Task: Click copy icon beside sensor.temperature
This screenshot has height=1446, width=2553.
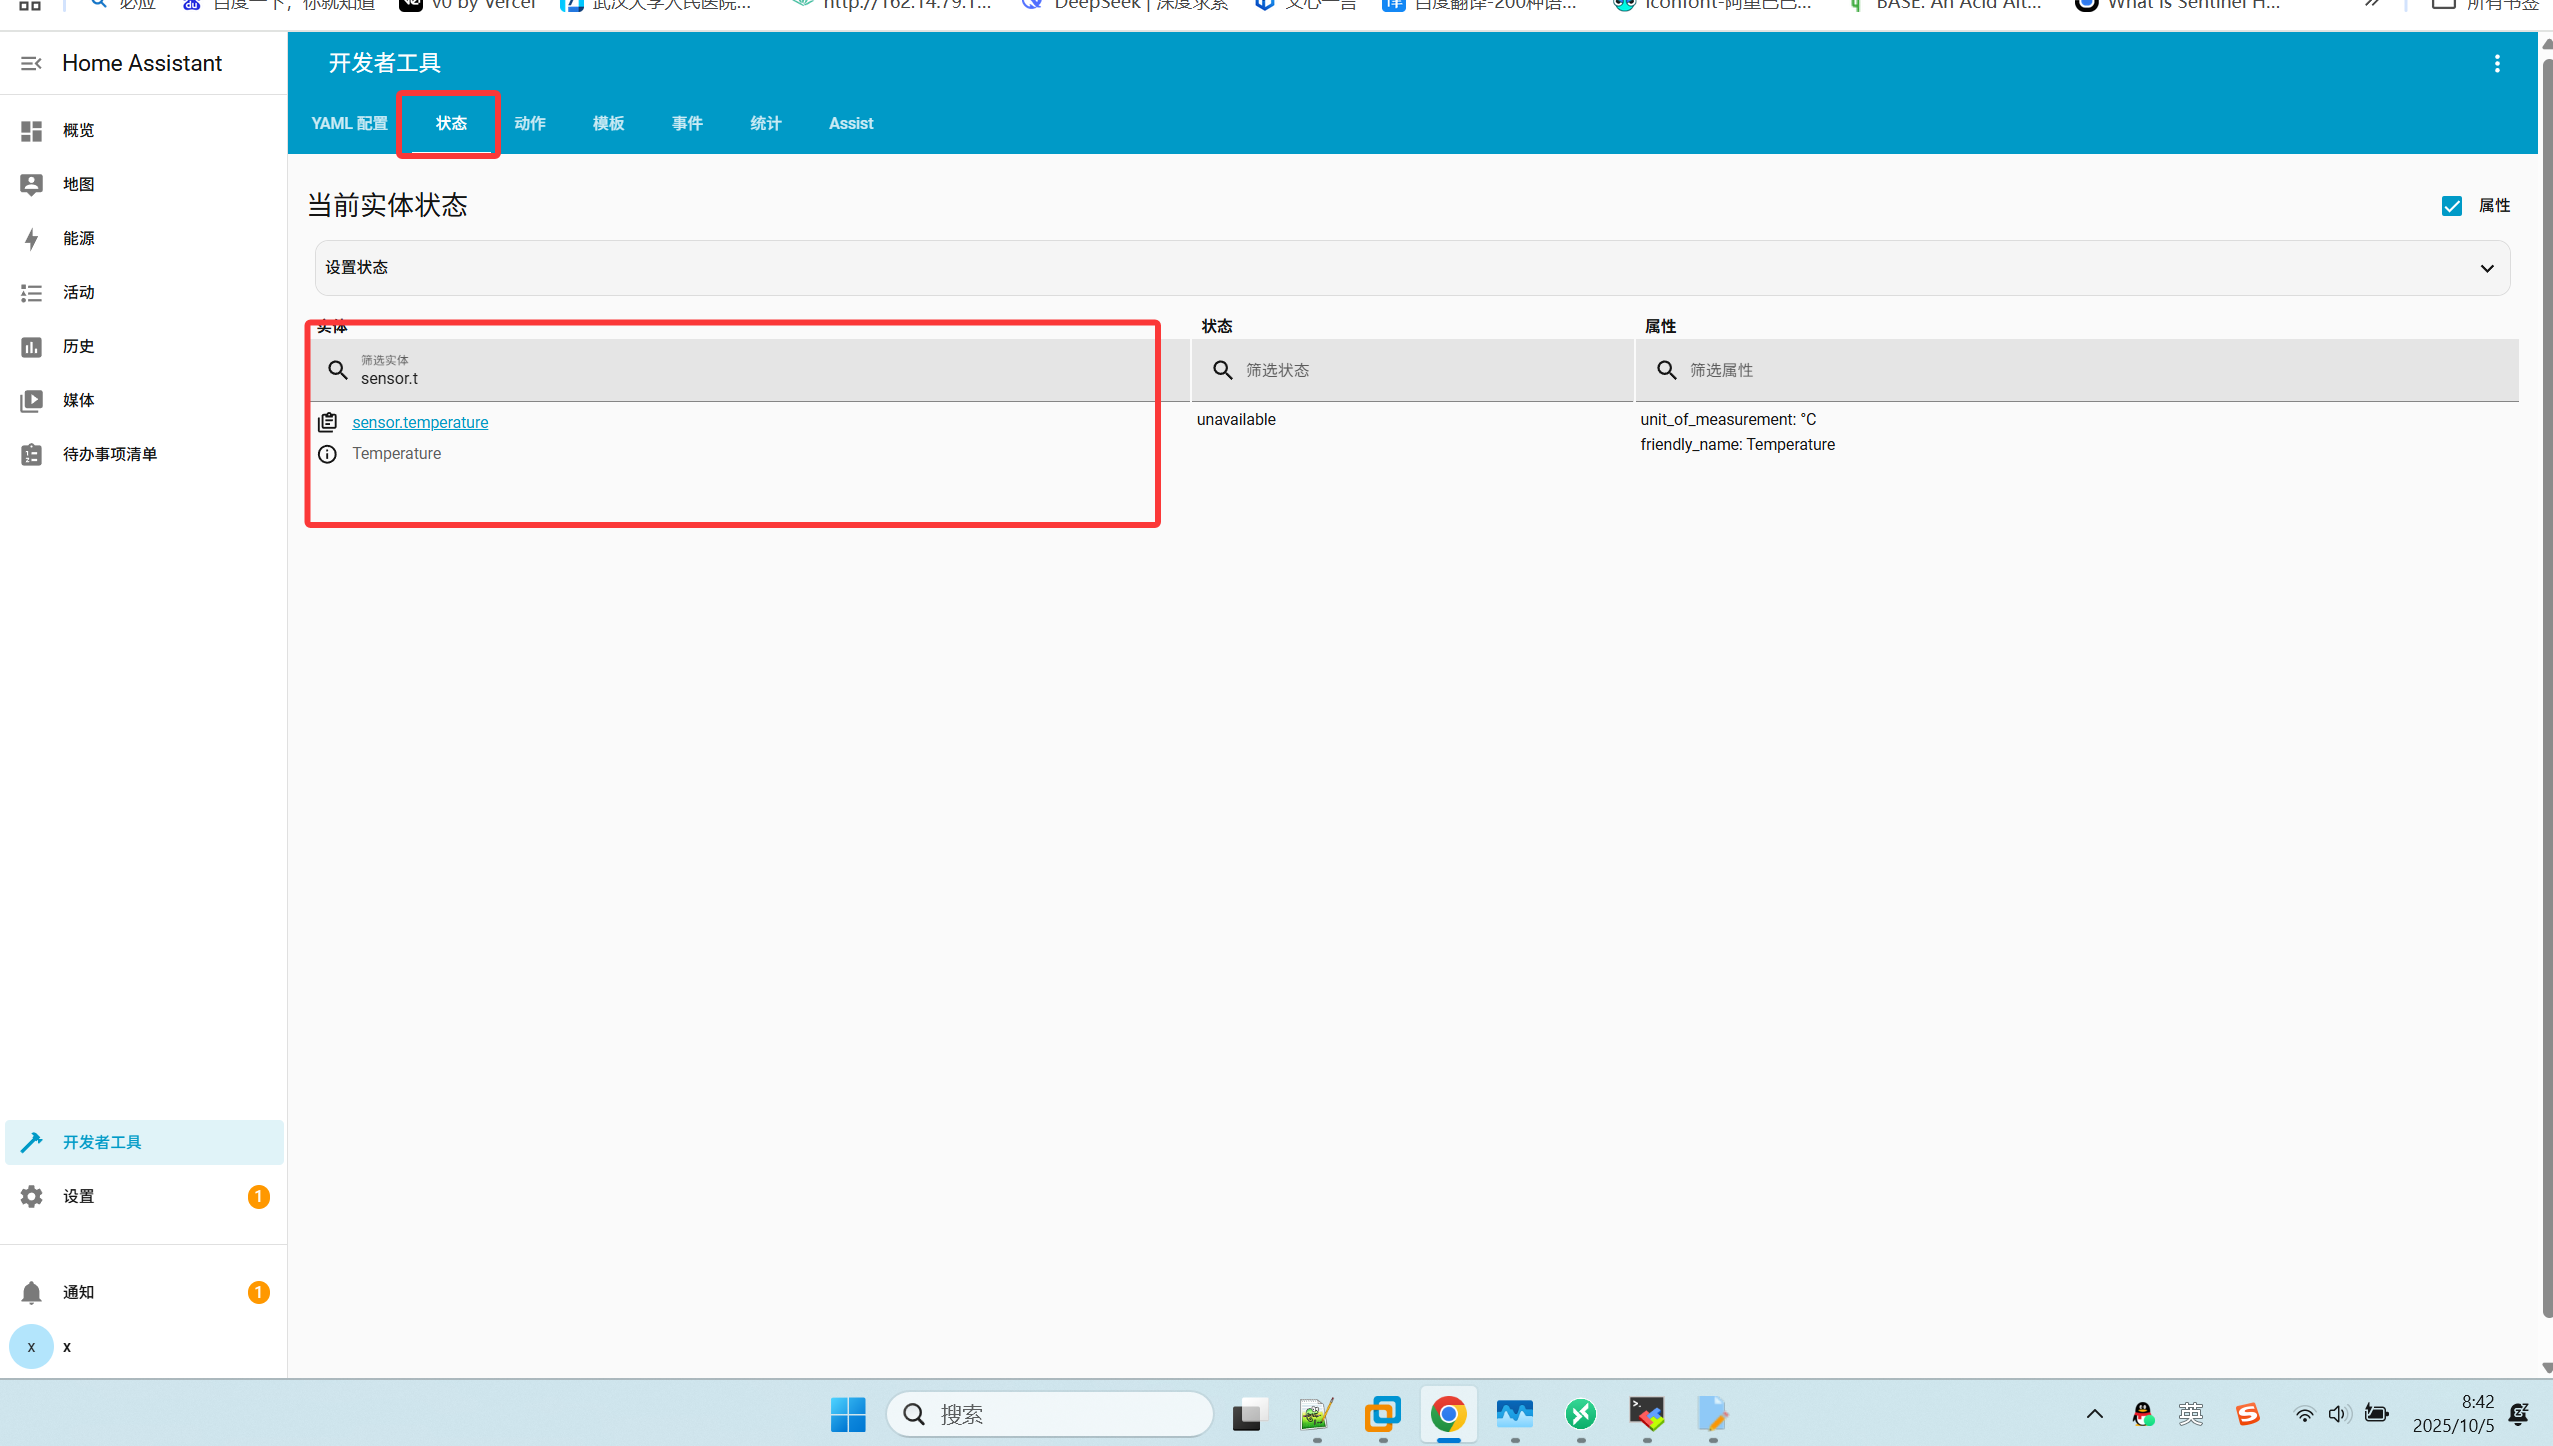Action: pyautogui.click(x=327, y=422)
